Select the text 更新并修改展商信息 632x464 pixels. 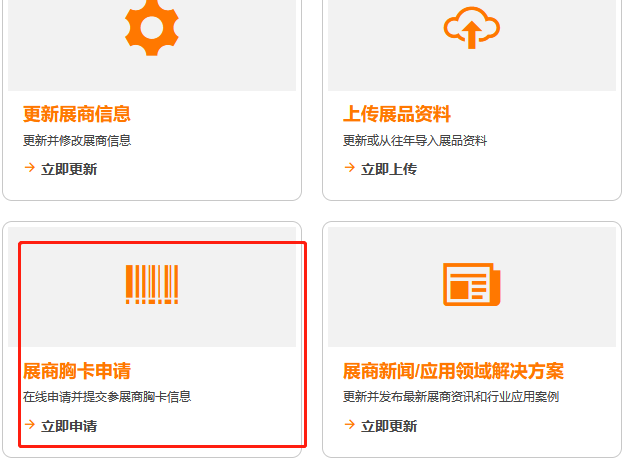77,141
